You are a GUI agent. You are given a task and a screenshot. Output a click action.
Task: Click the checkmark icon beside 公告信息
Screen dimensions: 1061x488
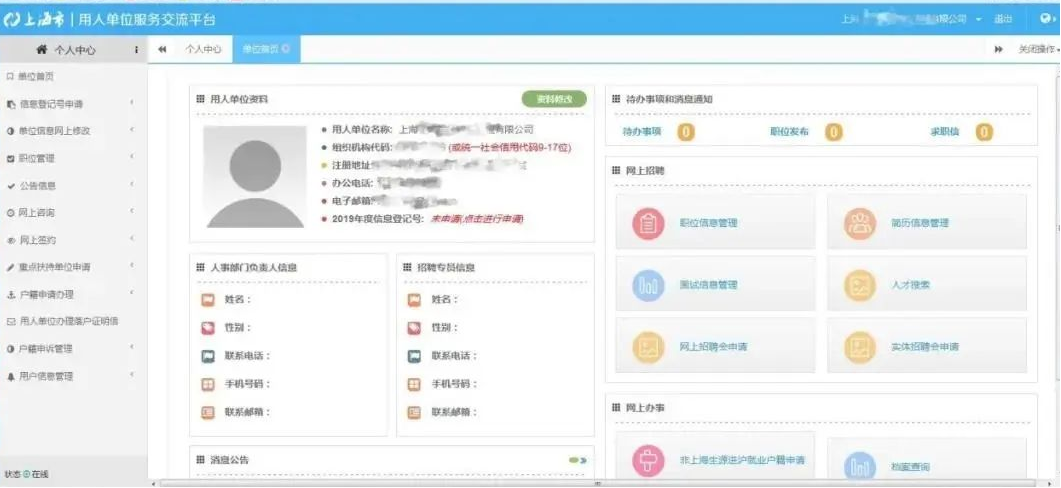point(10,186)
